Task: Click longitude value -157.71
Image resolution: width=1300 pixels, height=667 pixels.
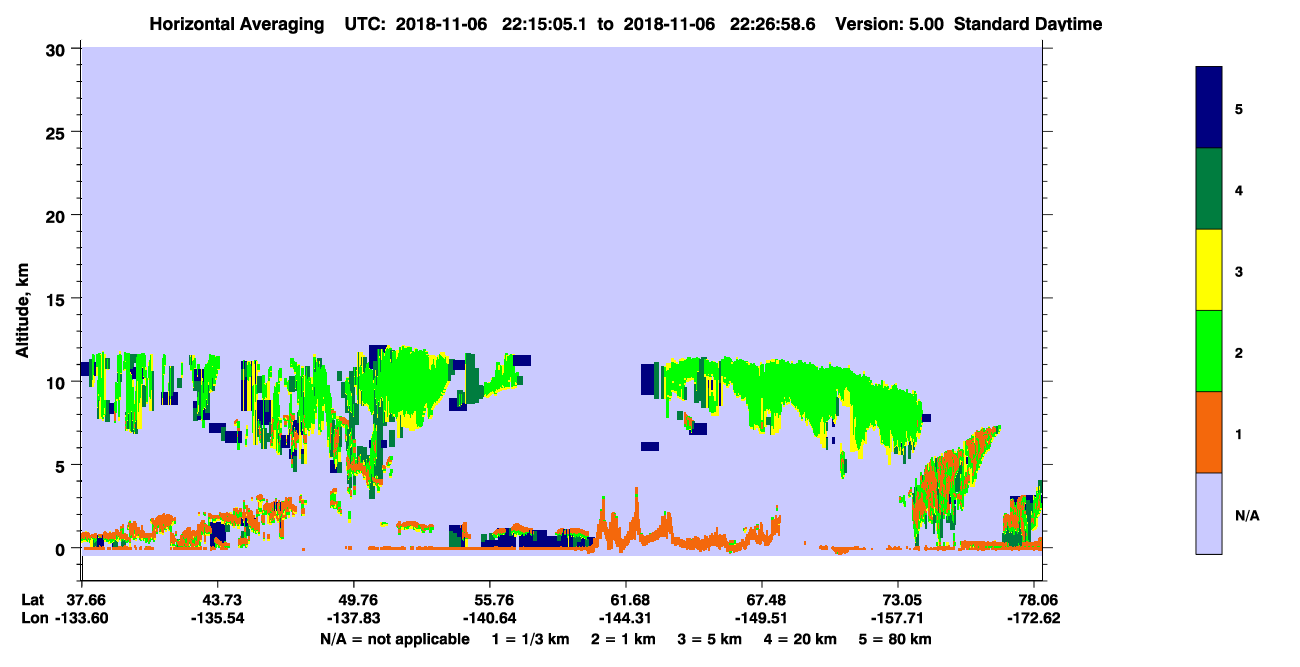Action: pyautogui.click(x=898, y=618)
